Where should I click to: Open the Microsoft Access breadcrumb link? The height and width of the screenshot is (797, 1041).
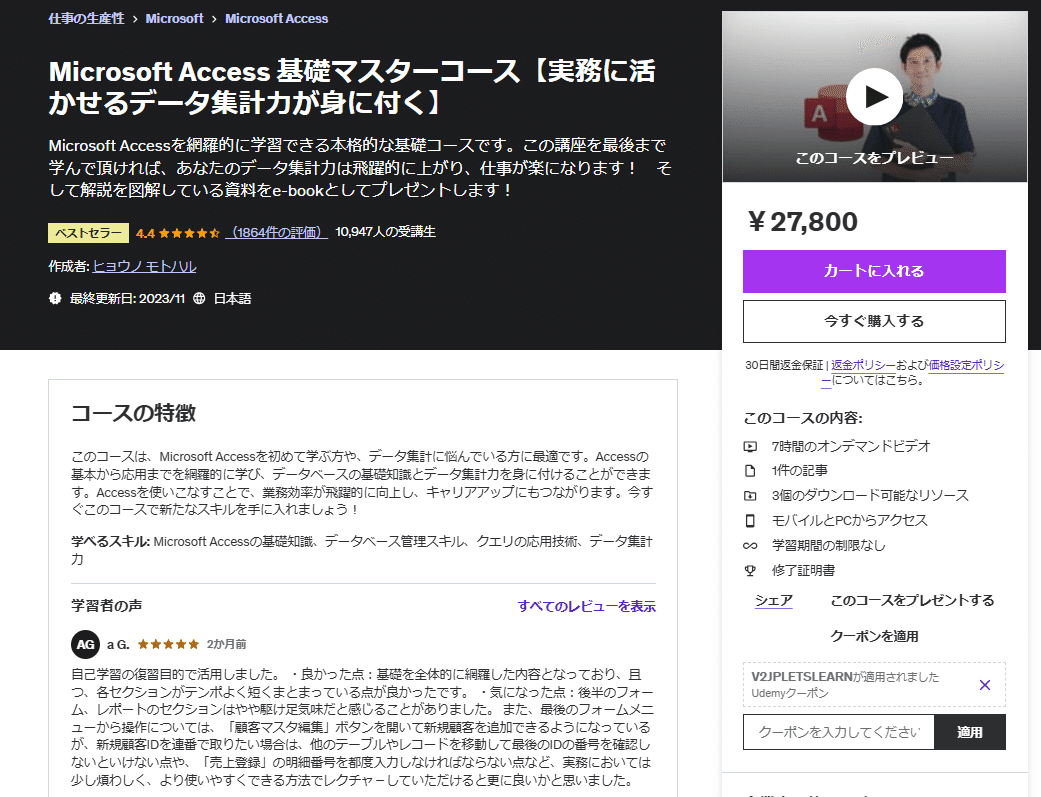pos(276,19)
